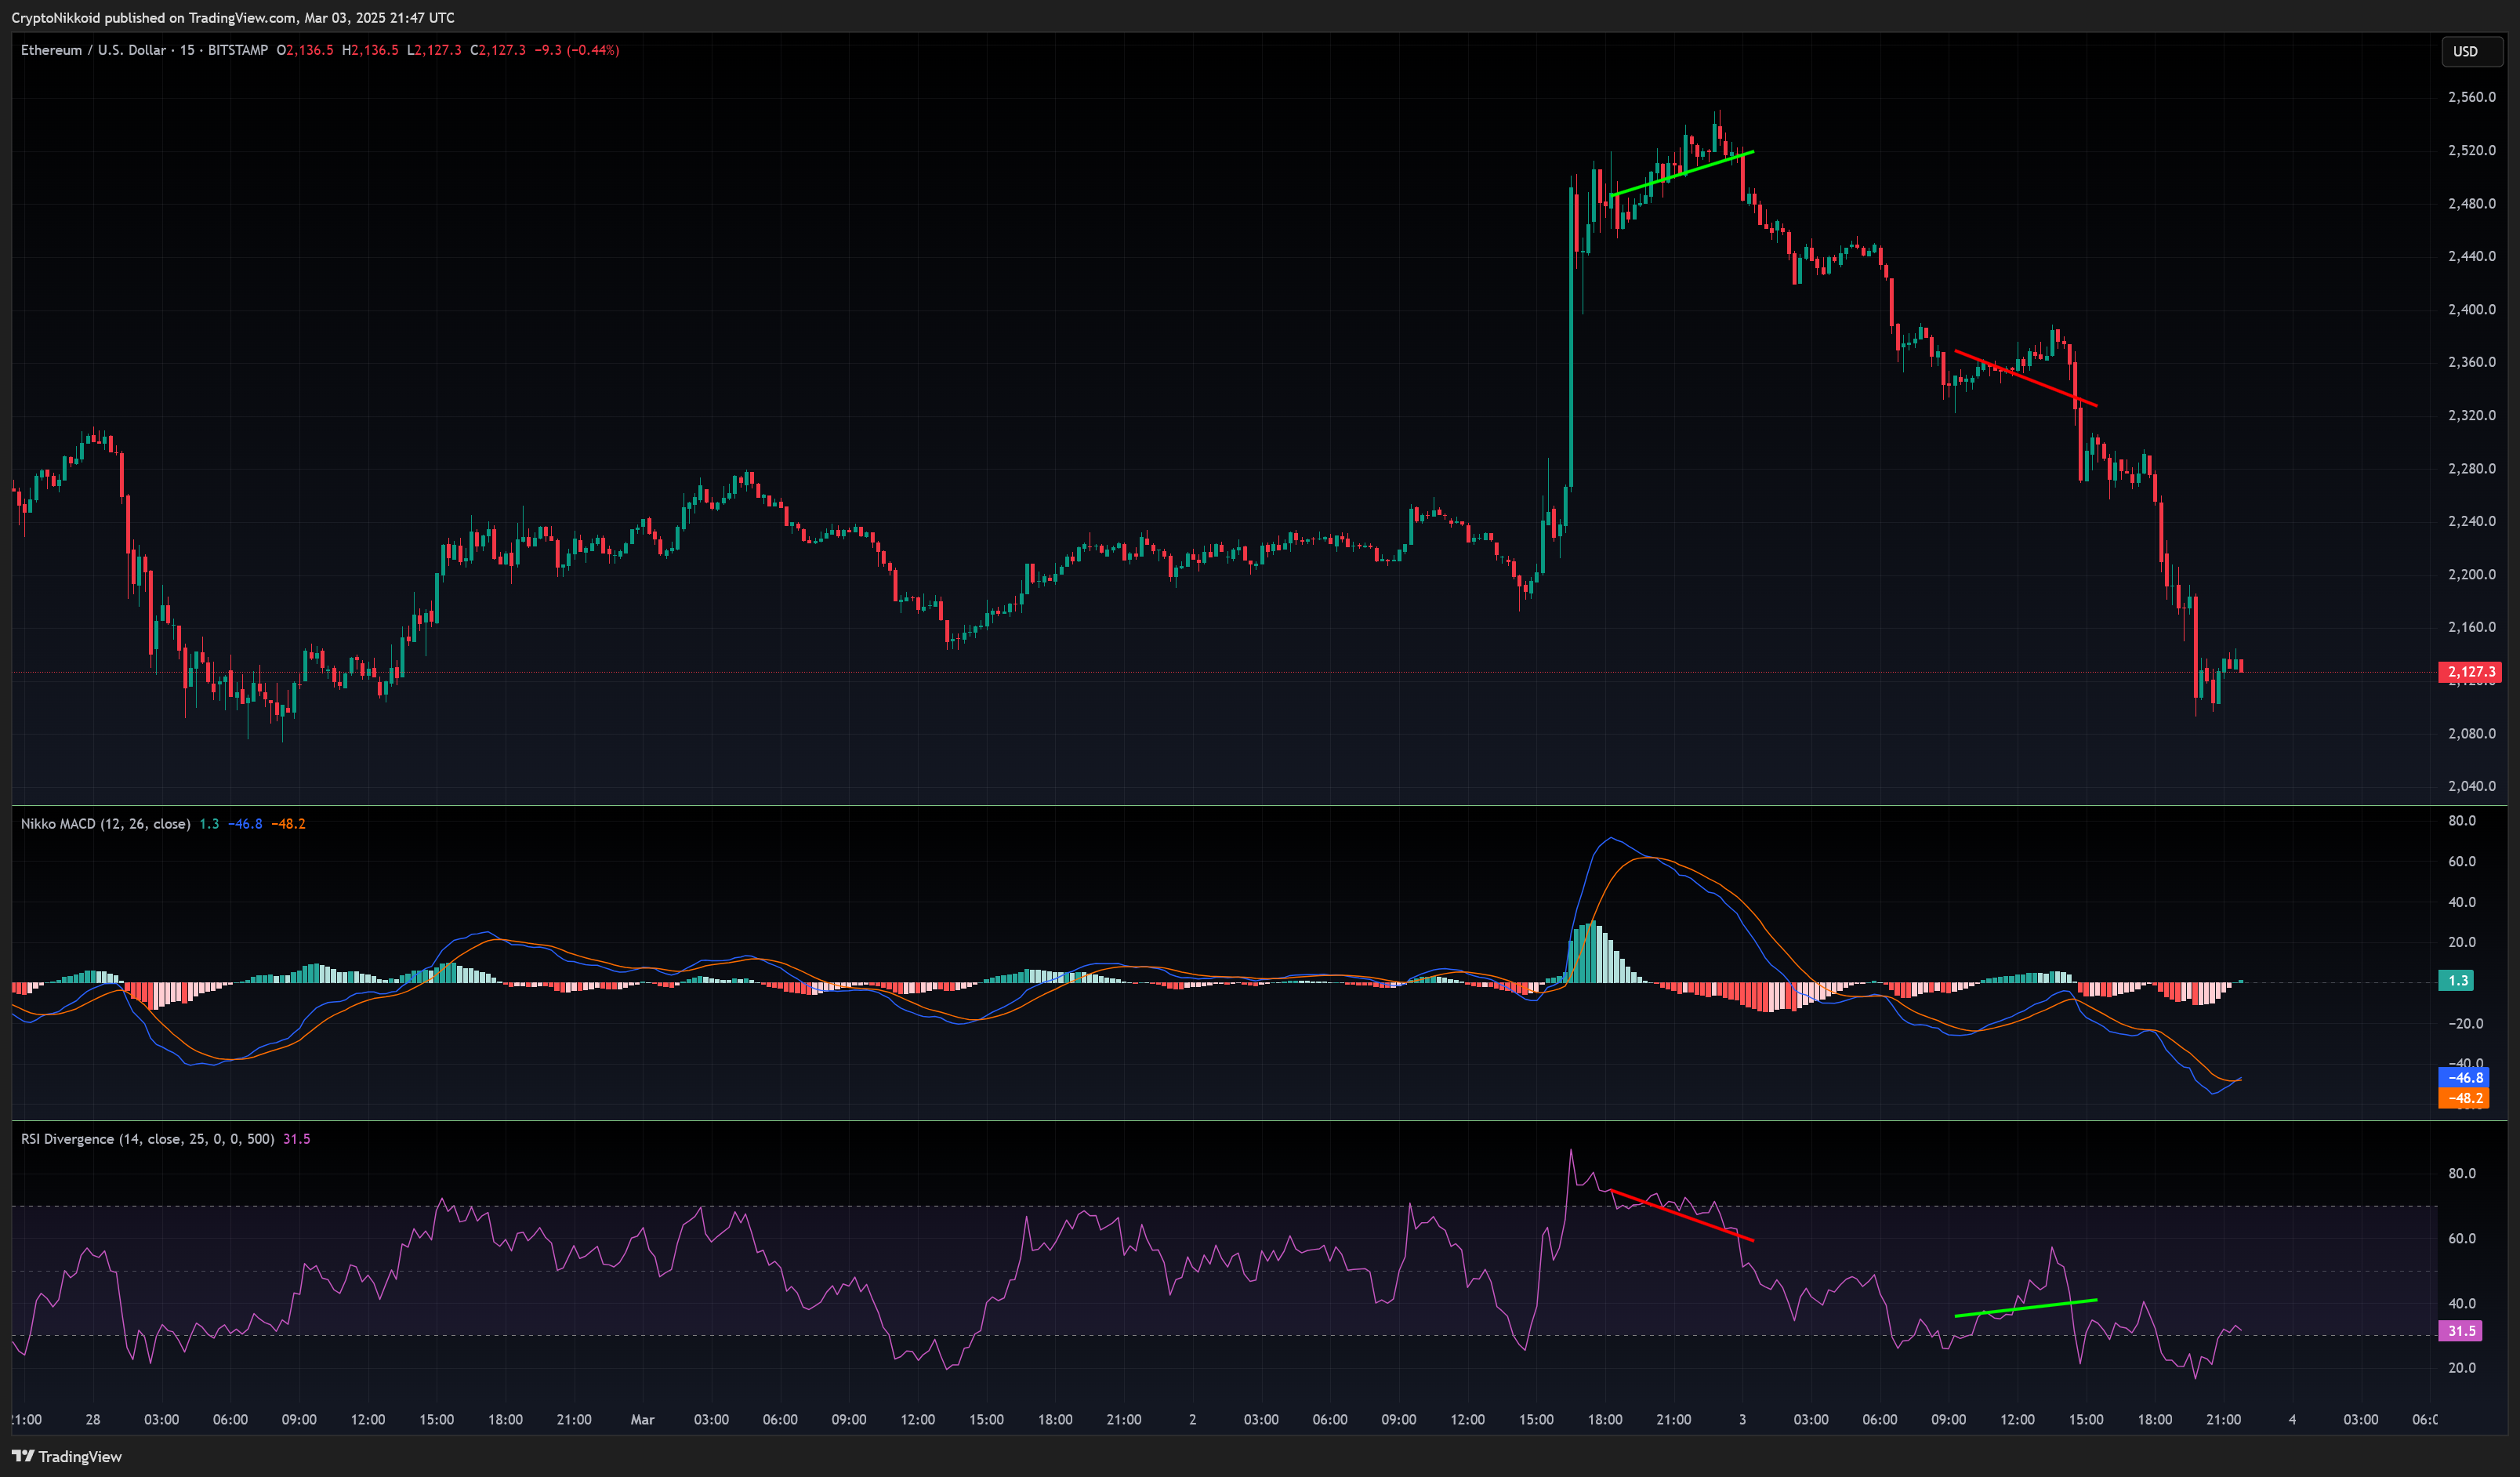Click the CryptoNikkoid published on TradingView.com header
The height and width of the screenshot is (1477, 2520).
[x=233, y=18]
